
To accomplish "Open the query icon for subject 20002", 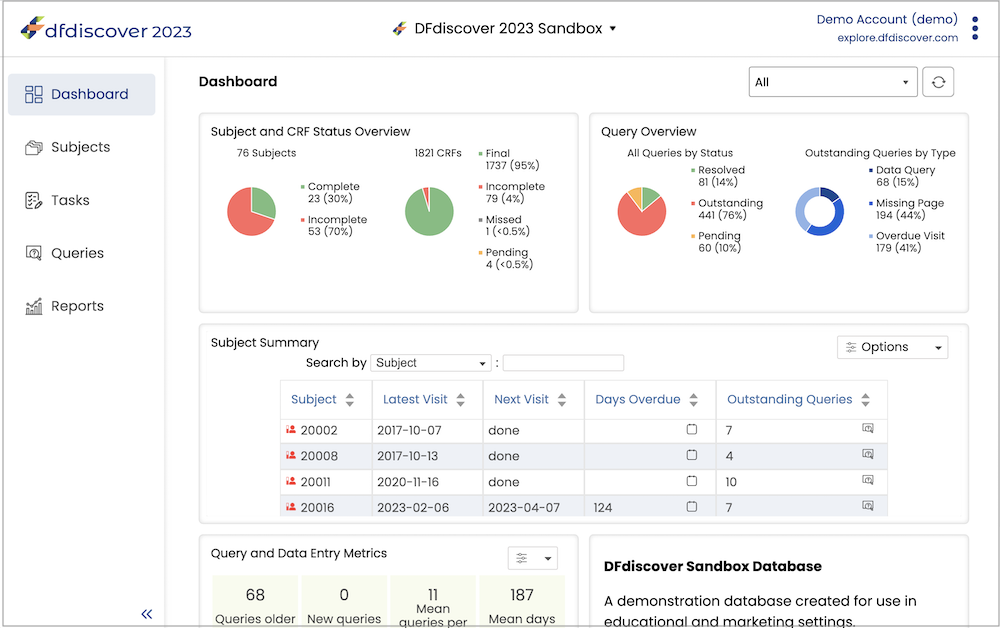I will point(867,428).
